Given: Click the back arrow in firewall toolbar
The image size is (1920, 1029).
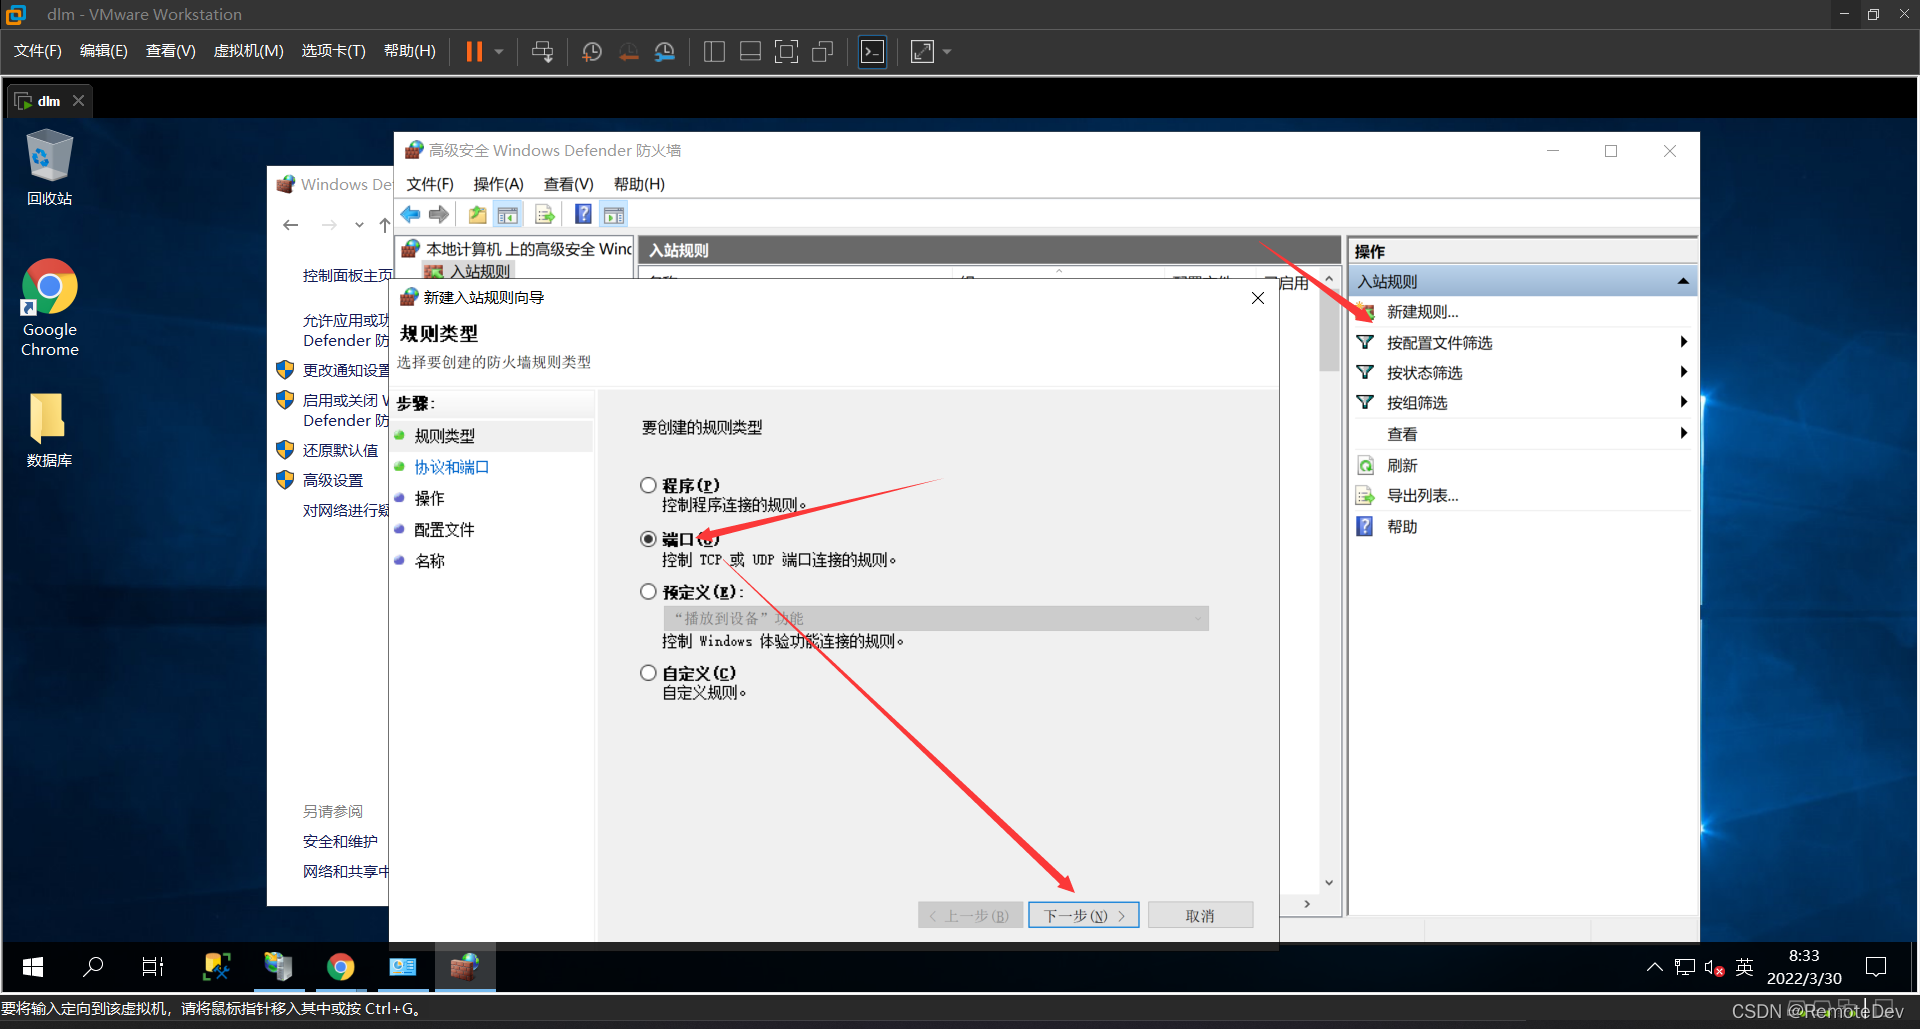Looking at the screenshot, I should click(x=410, y=214).
